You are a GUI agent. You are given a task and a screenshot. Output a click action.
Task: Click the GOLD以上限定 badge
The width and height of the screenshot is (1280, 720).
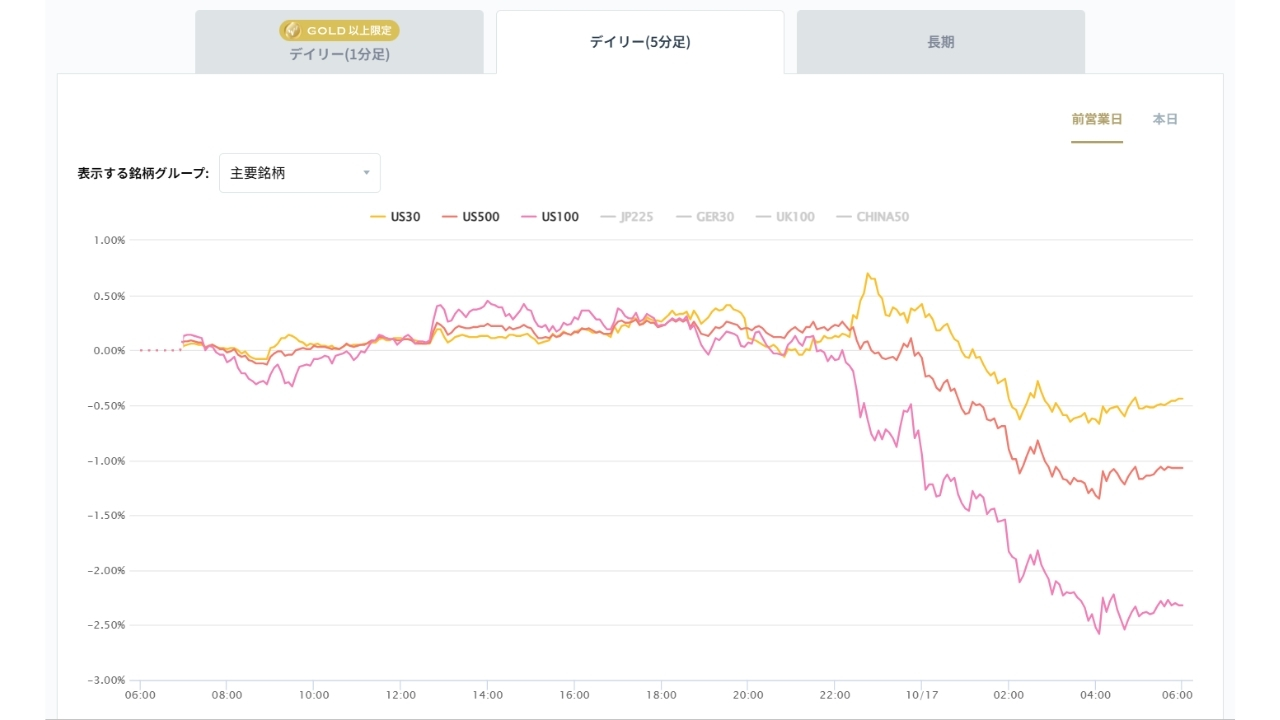[339, 31]
